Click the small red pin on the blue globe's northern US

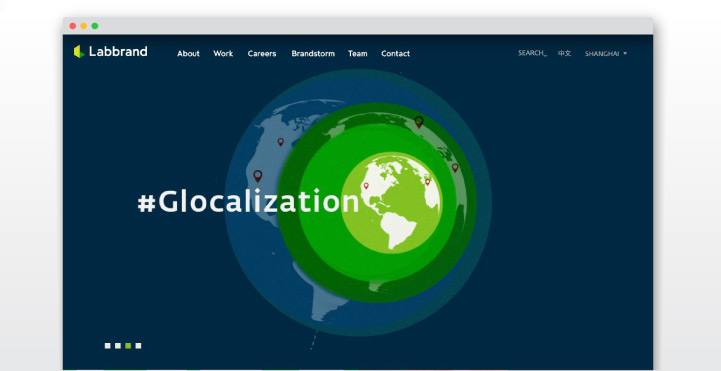coord(280,142)
